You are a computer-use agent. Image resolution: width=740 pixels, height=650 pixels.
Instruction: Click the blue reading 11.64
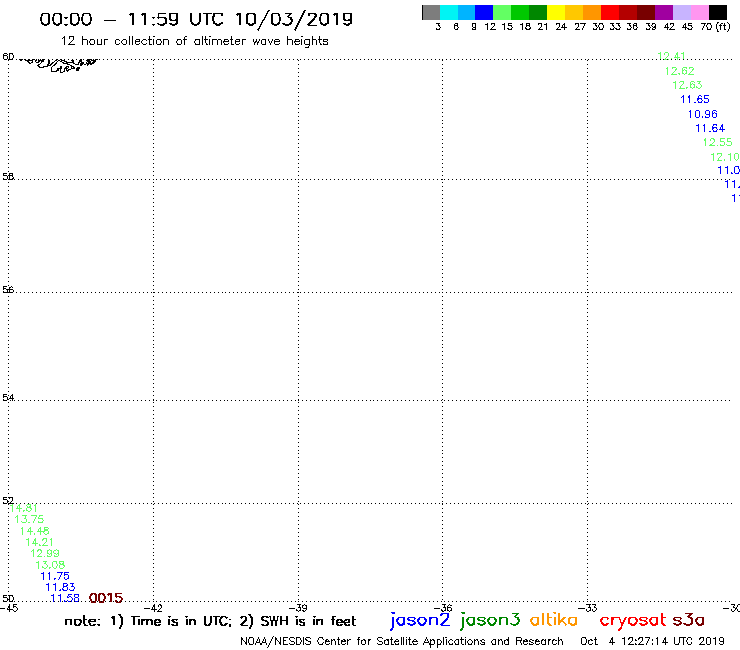pos(710,128)
